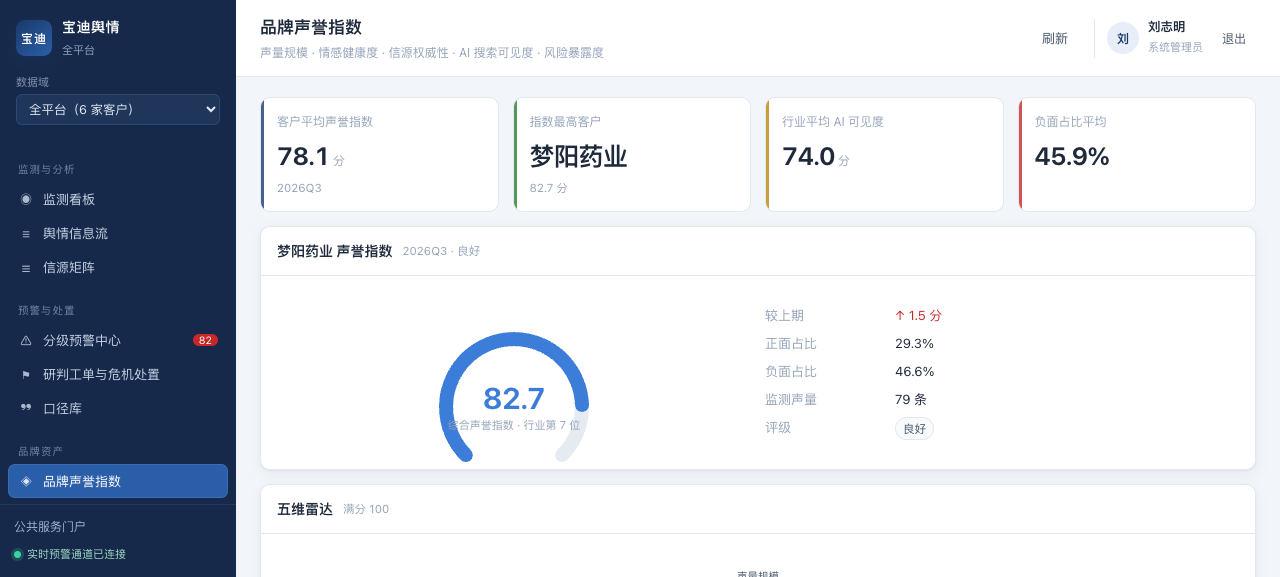Select the active 品牌声誉指数 menu item
Image resolution: width=1280 pixels, height=577 pixels.
click(118, 481)
